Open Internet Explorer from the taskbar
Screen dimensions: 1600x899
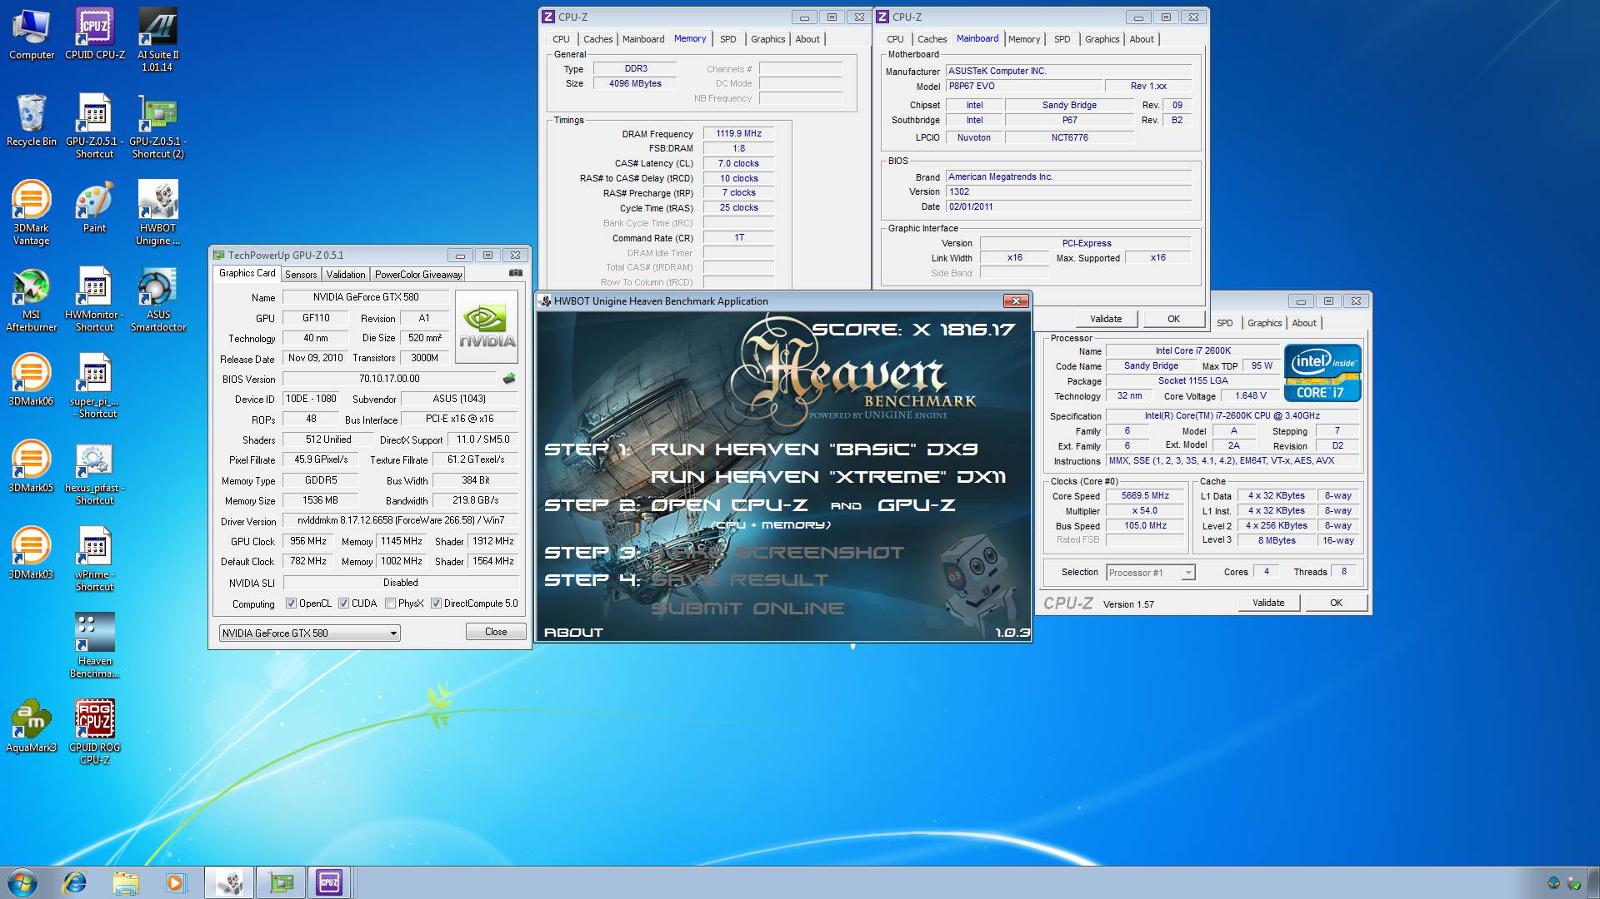point(75,882)
